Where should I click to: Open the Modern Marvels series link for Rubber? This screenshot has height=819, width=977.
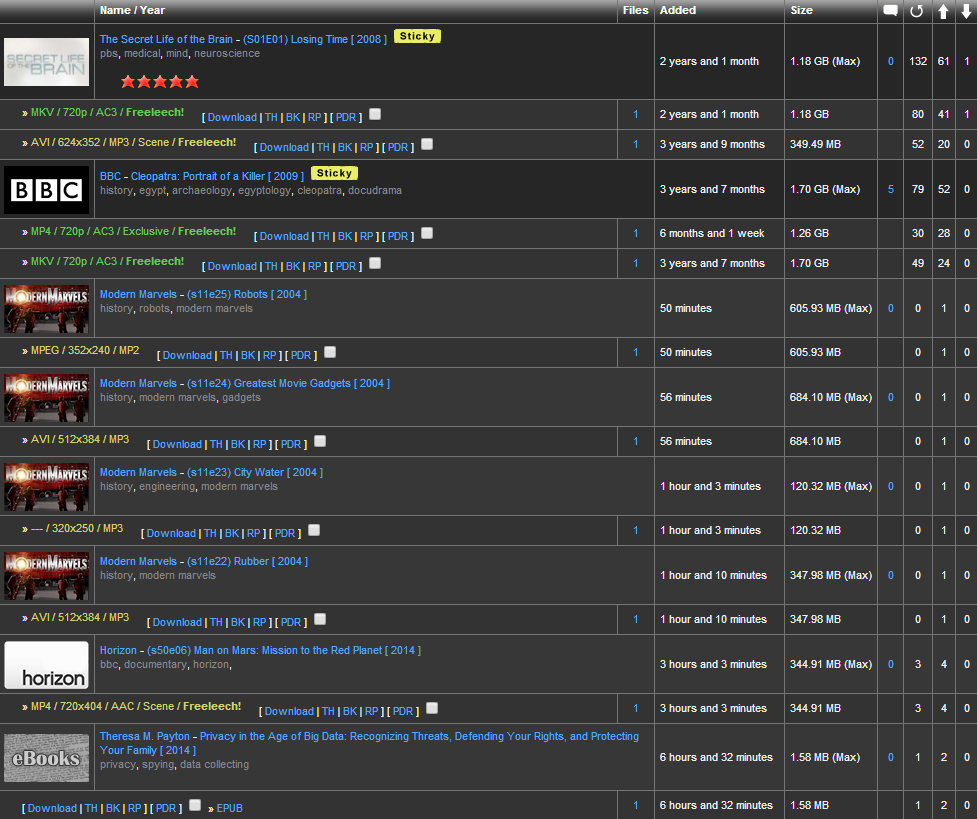138,562
